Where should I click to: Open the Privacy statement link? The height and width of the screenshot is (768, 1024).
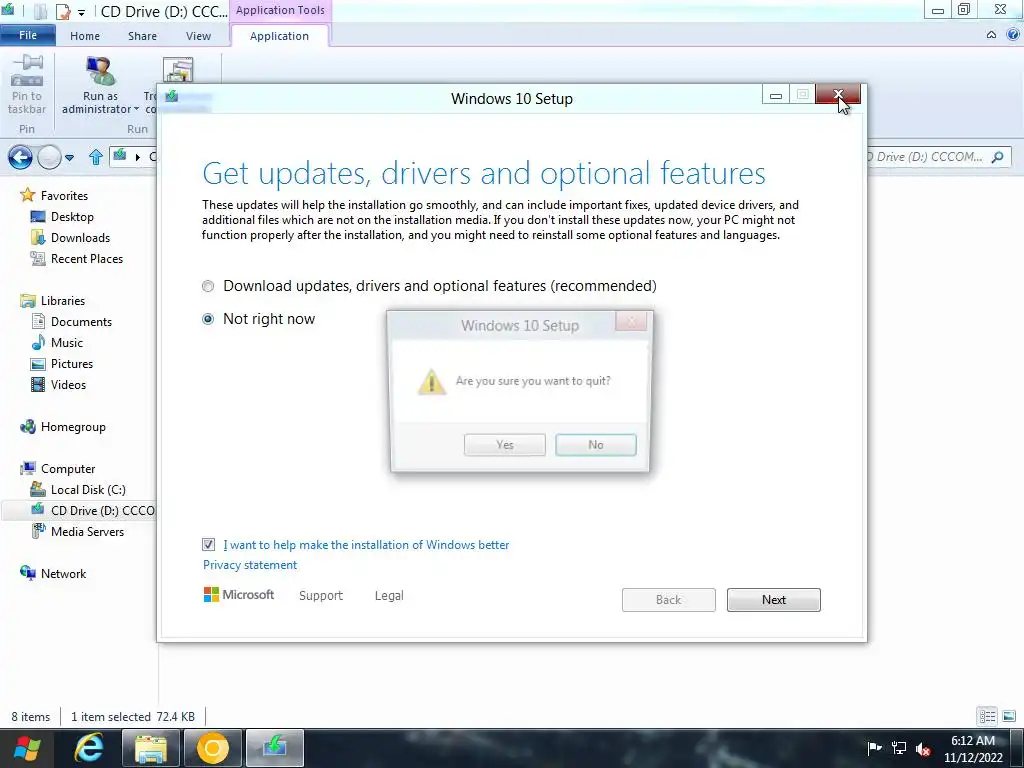click(x=250, y=565)
